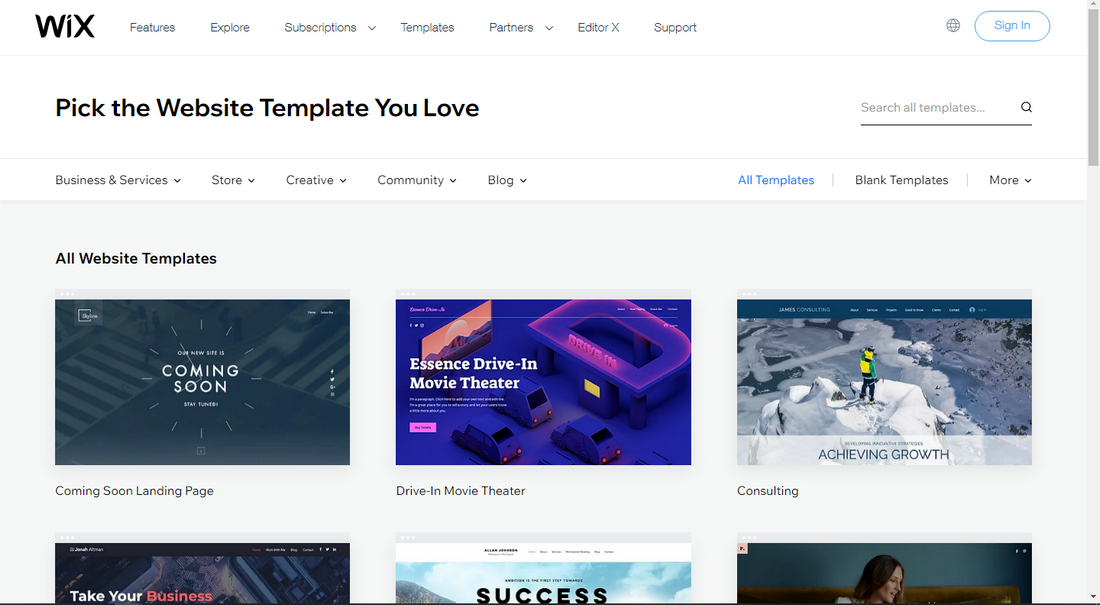Open the Features nav link
Image resolution: width=1100 pixels, height=605 pixels.
[152, 27]
